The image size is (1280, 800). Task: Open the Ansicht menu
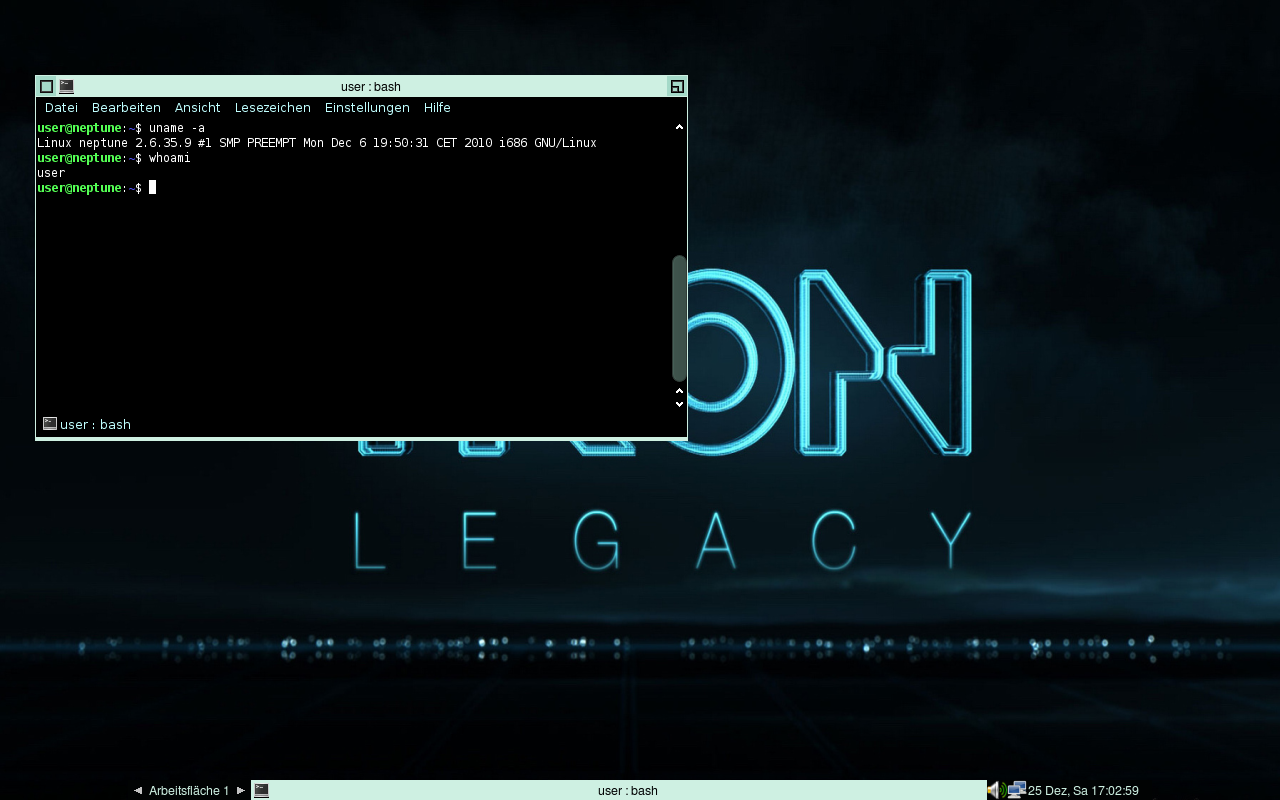coord(197,108)
